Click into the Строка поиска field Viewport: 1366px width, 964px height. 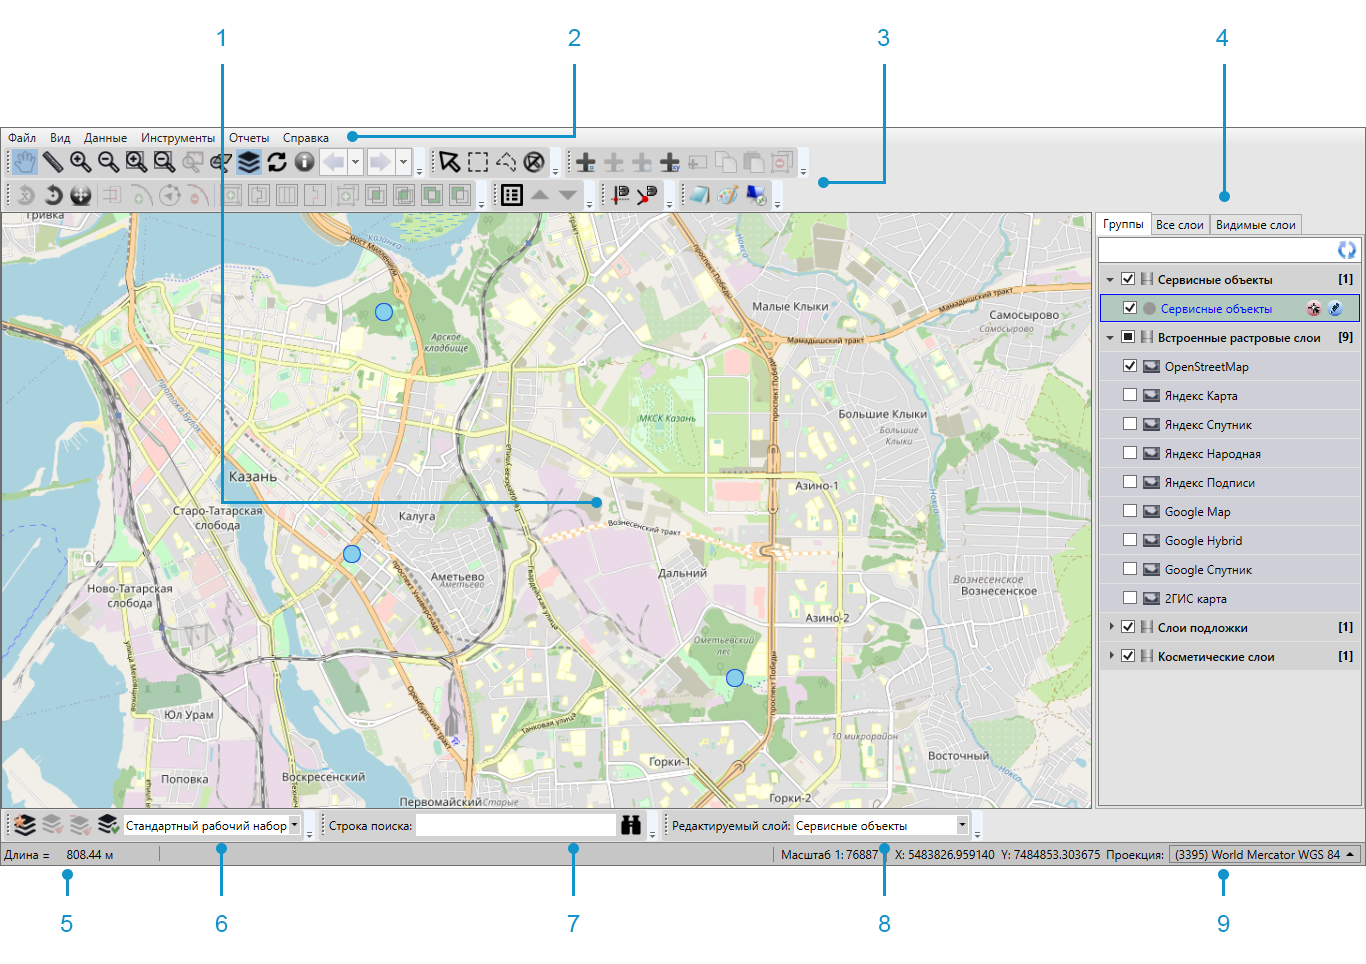coord(515,825)
